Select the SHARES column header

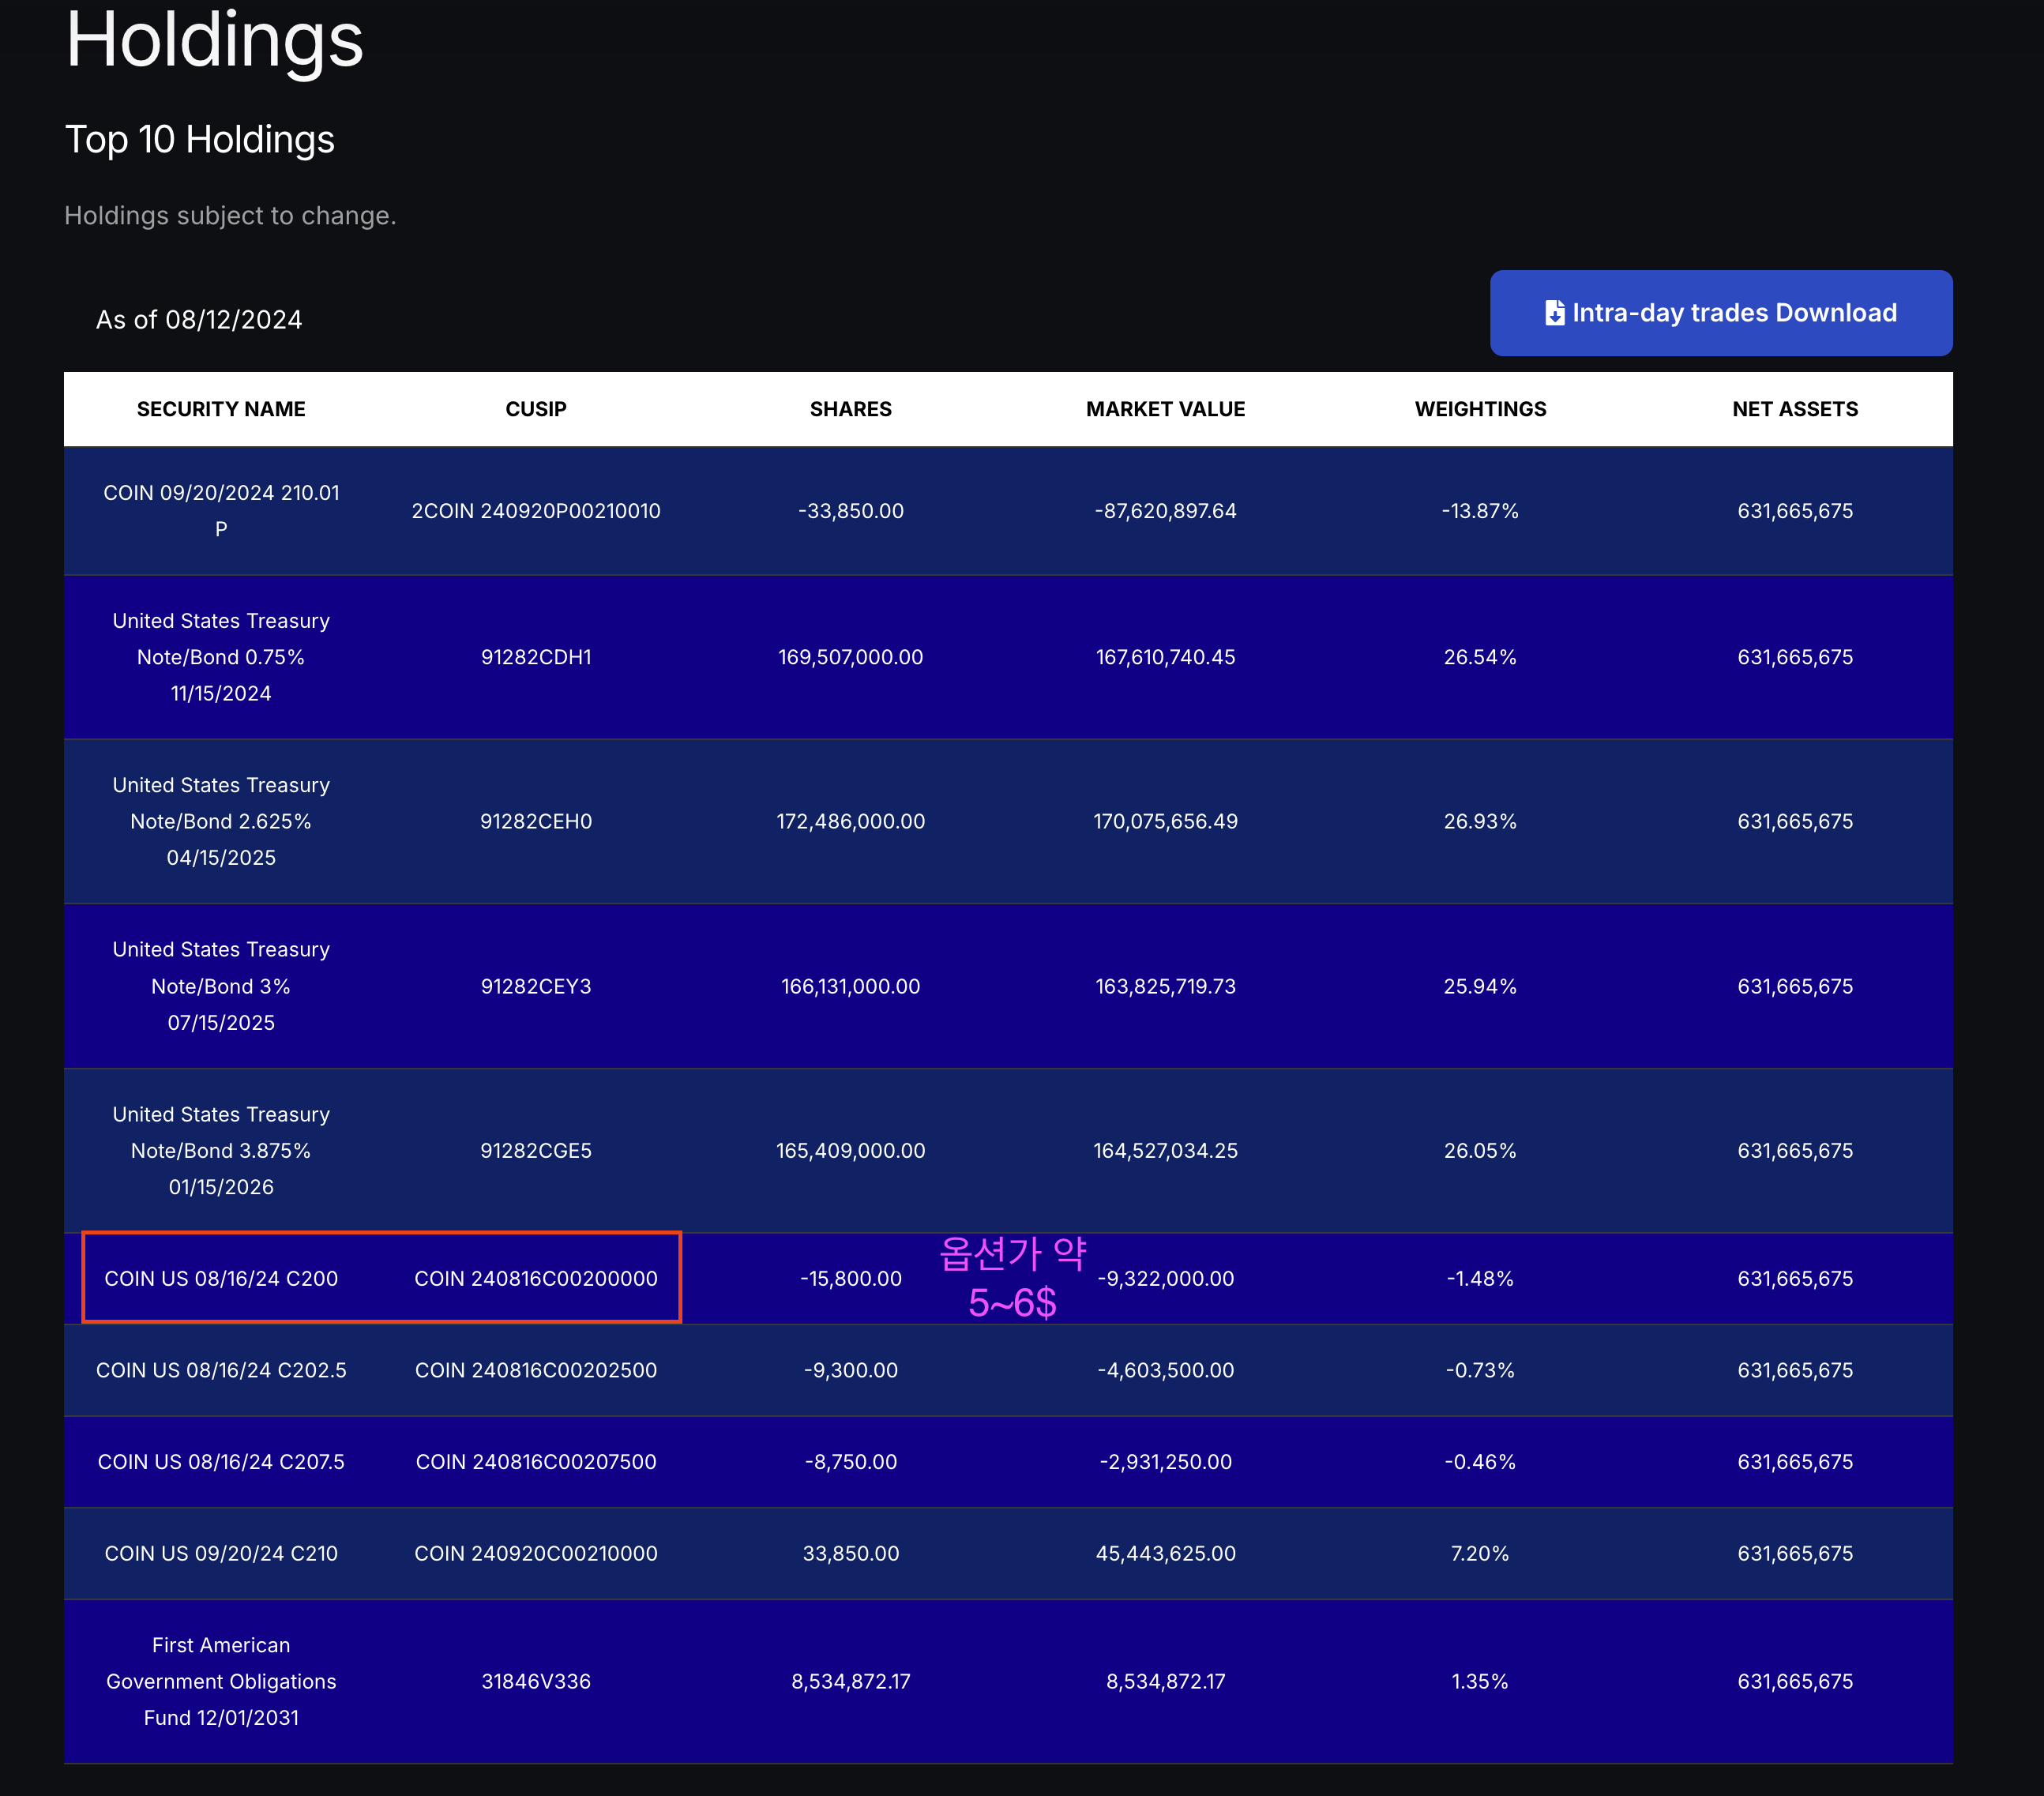851,409
